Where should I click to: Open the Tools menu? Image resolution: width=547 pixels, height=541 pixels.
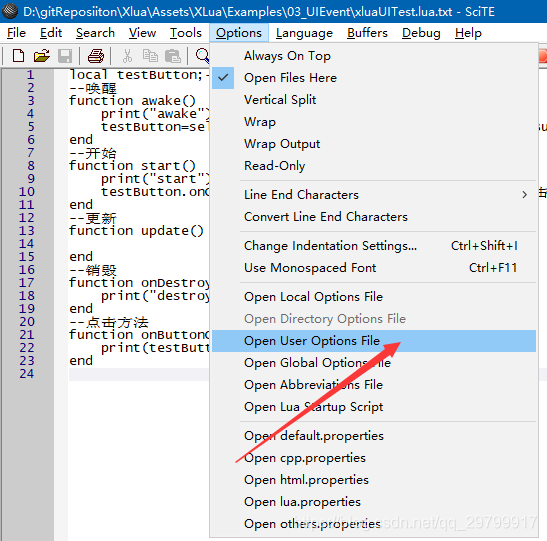point(186,33)
